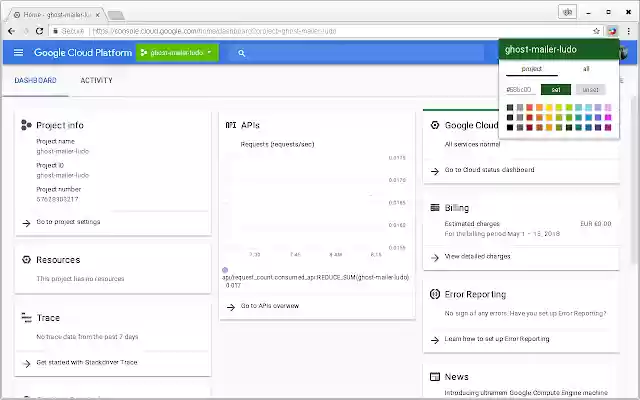
Task: Click the Project number value 57628303217
Action: (x=57, y=199)
